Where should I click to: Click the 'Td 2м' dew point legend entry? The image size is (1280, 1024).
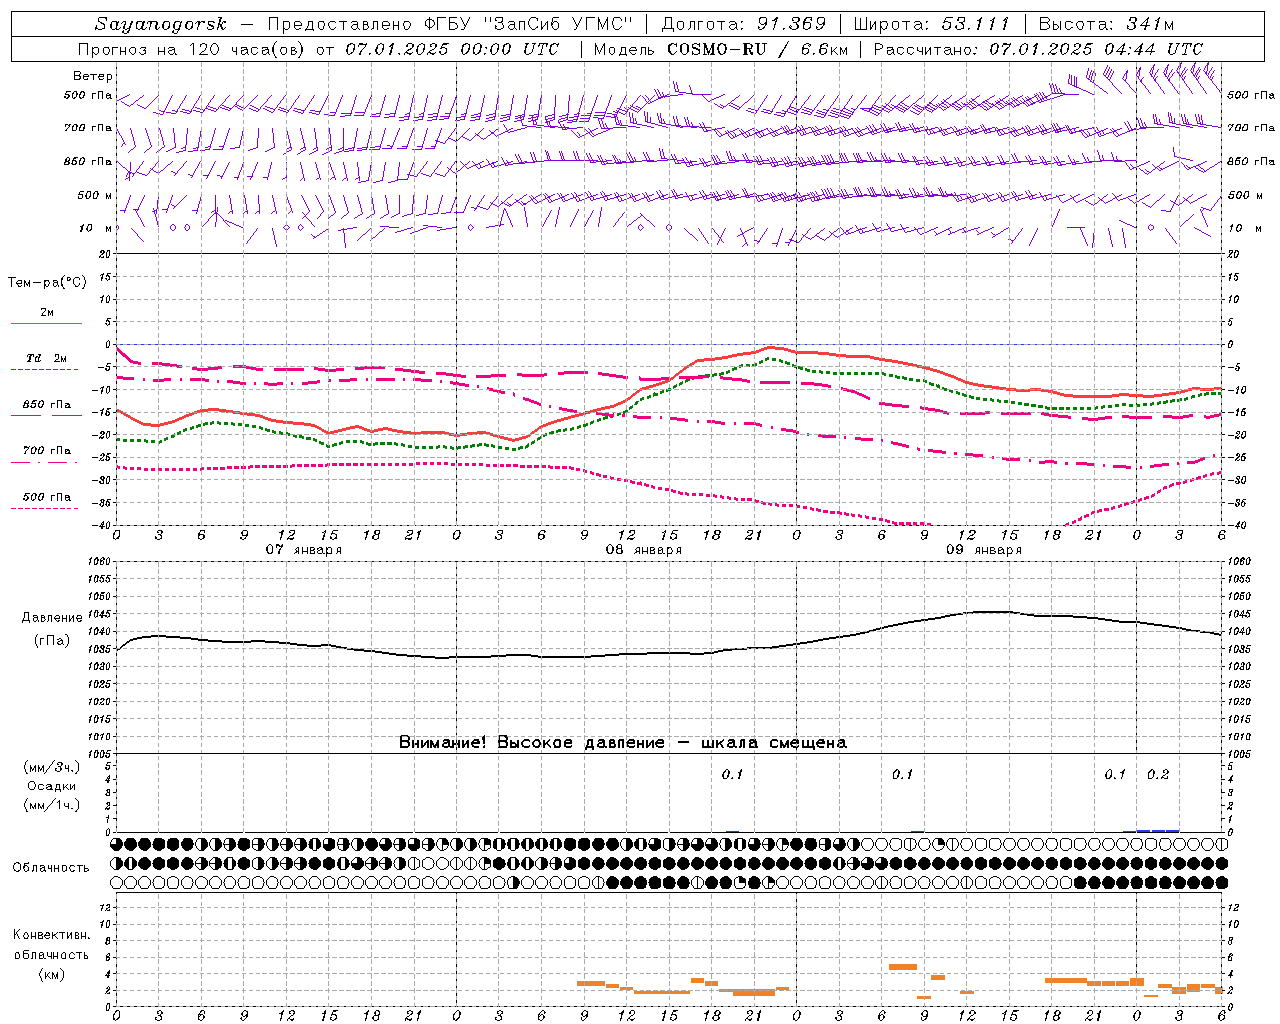(47, 358)
